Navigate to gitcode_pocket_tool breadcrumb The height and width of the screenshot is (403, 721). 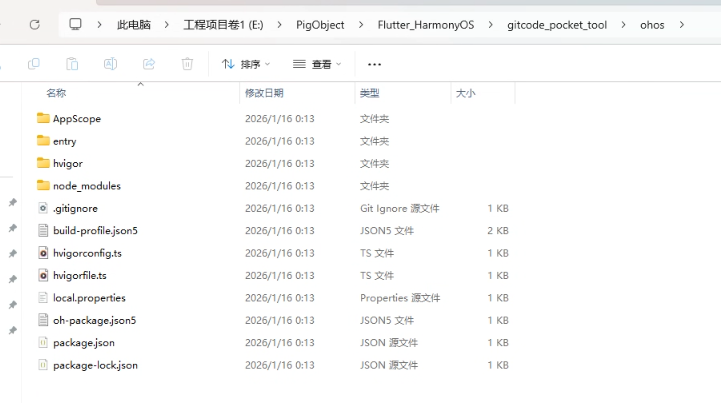pos(557,25)
